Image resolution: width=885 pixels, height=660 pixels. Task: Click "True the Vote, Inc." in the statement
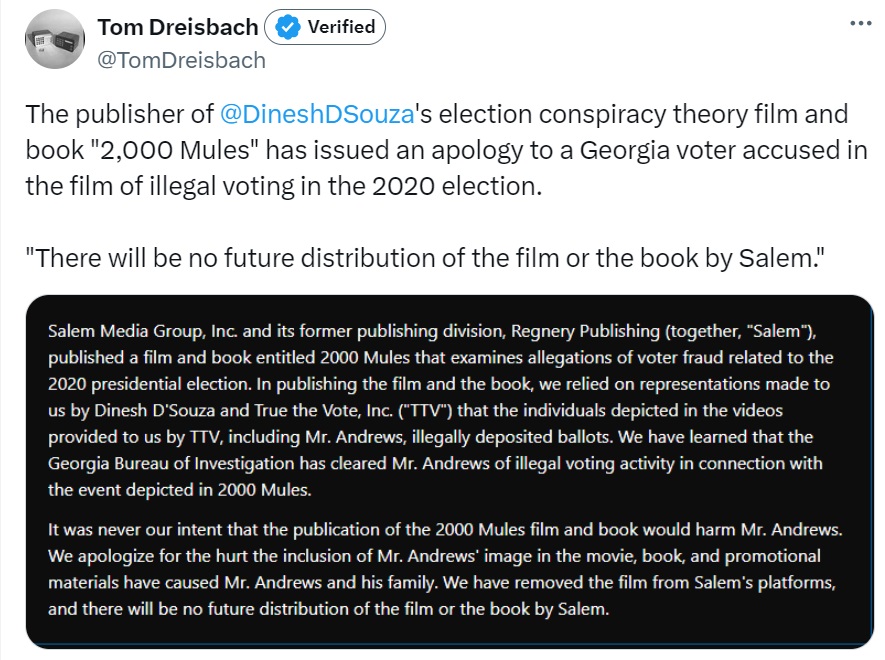click(323, 410)
